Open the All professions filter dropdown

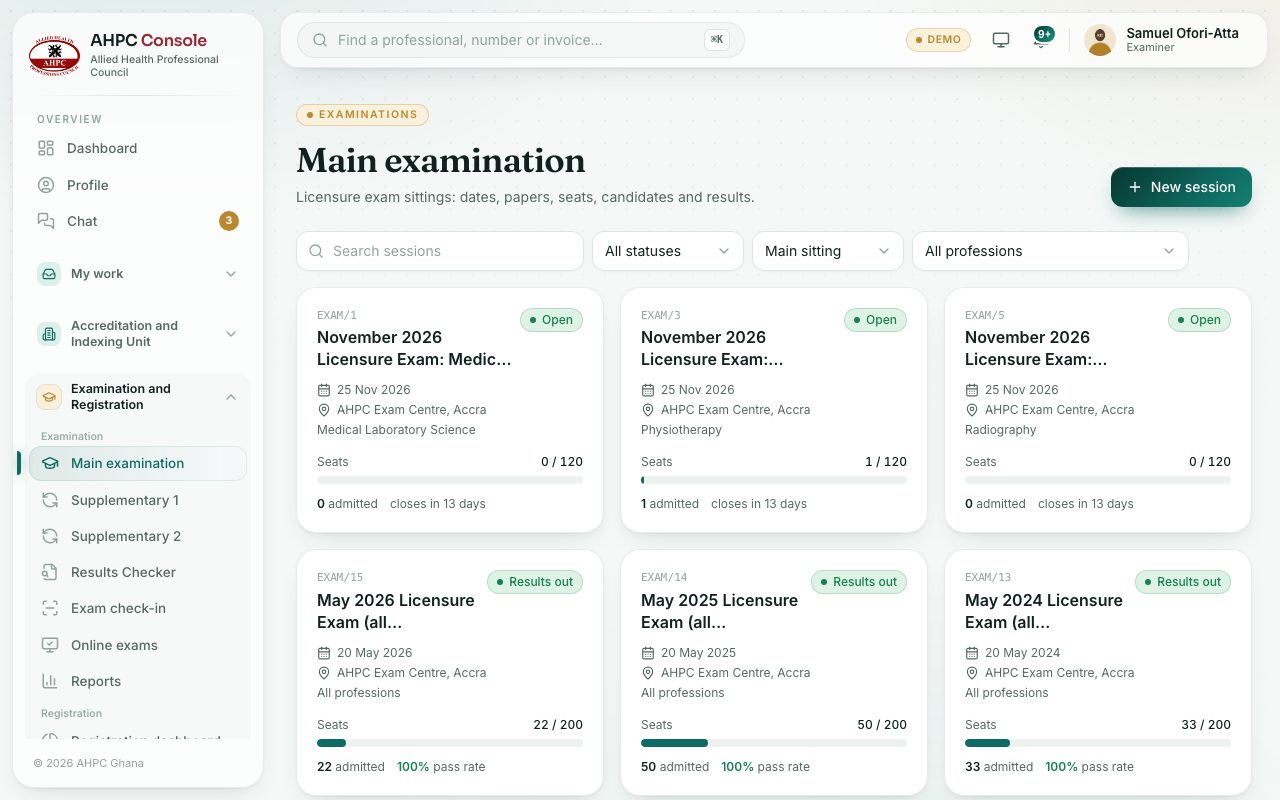tap(1050, 251)
